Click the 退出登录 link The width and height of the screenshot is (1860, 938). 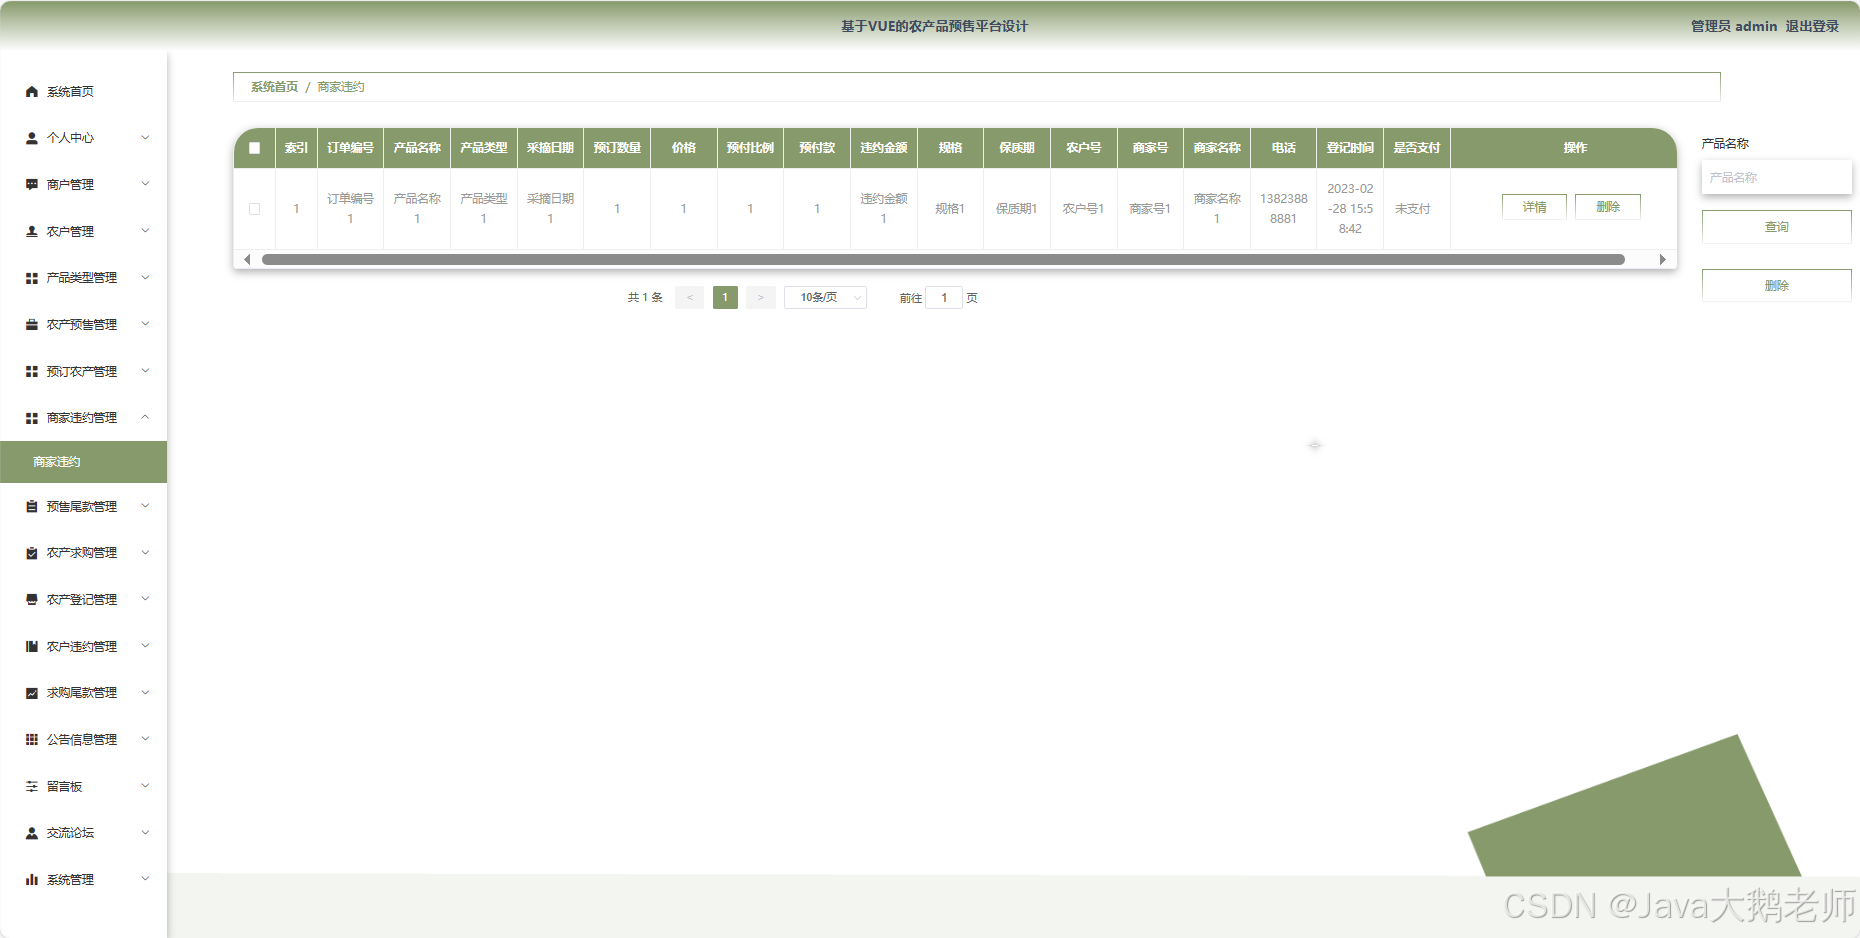[x=1812, y=27]
